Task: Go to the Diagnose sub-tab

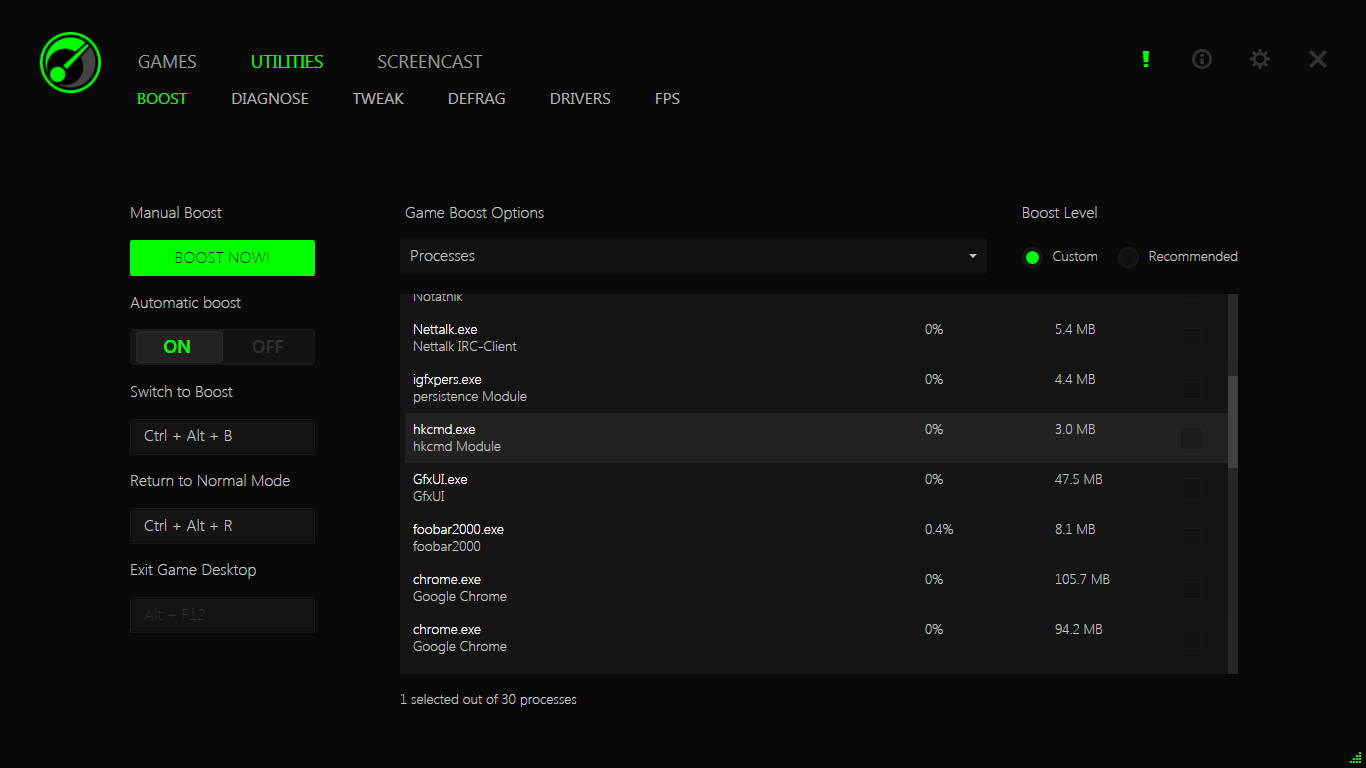Action: click(270, 99)
